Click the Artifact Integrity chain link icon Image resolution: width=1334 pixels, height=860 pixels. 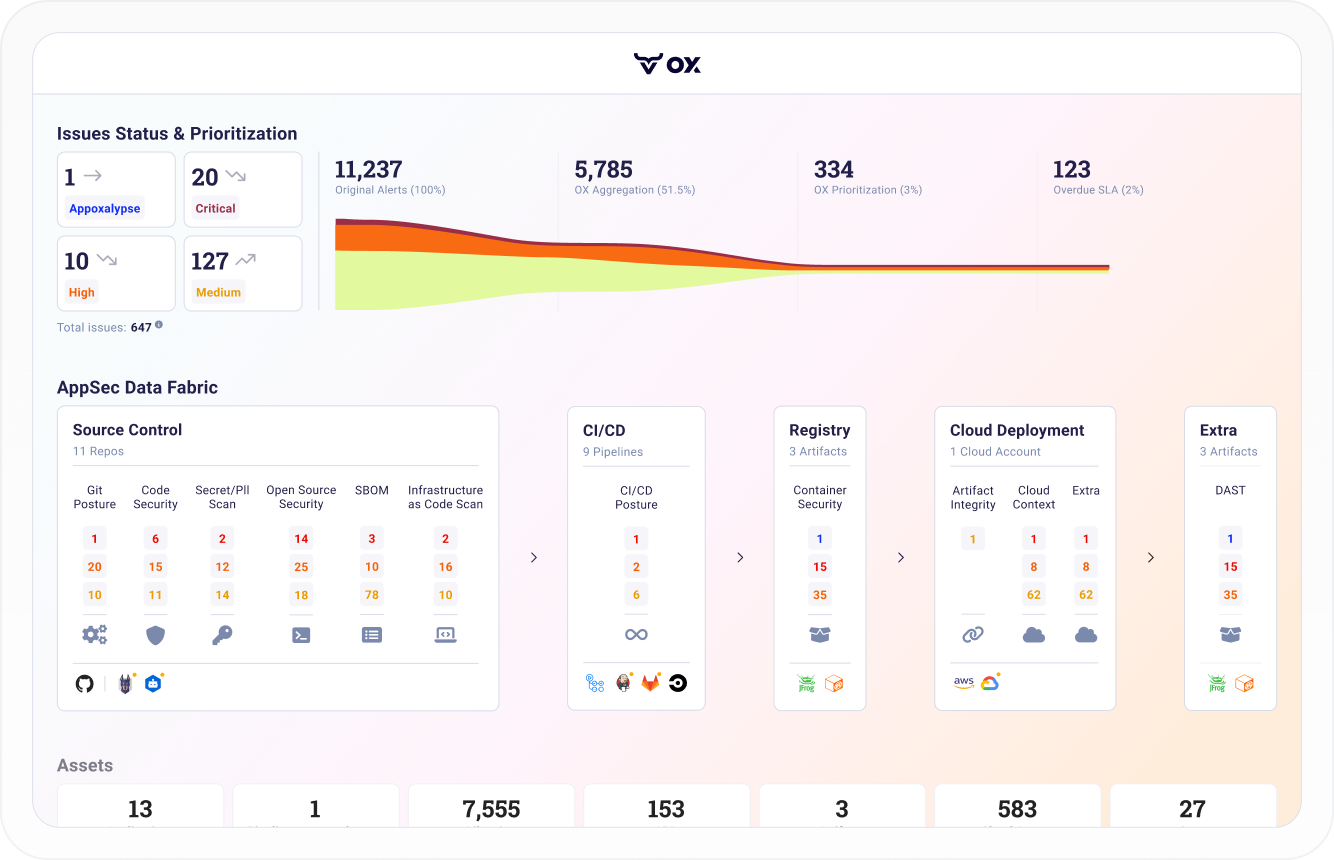pyautogui.click(x=973, y=635)
